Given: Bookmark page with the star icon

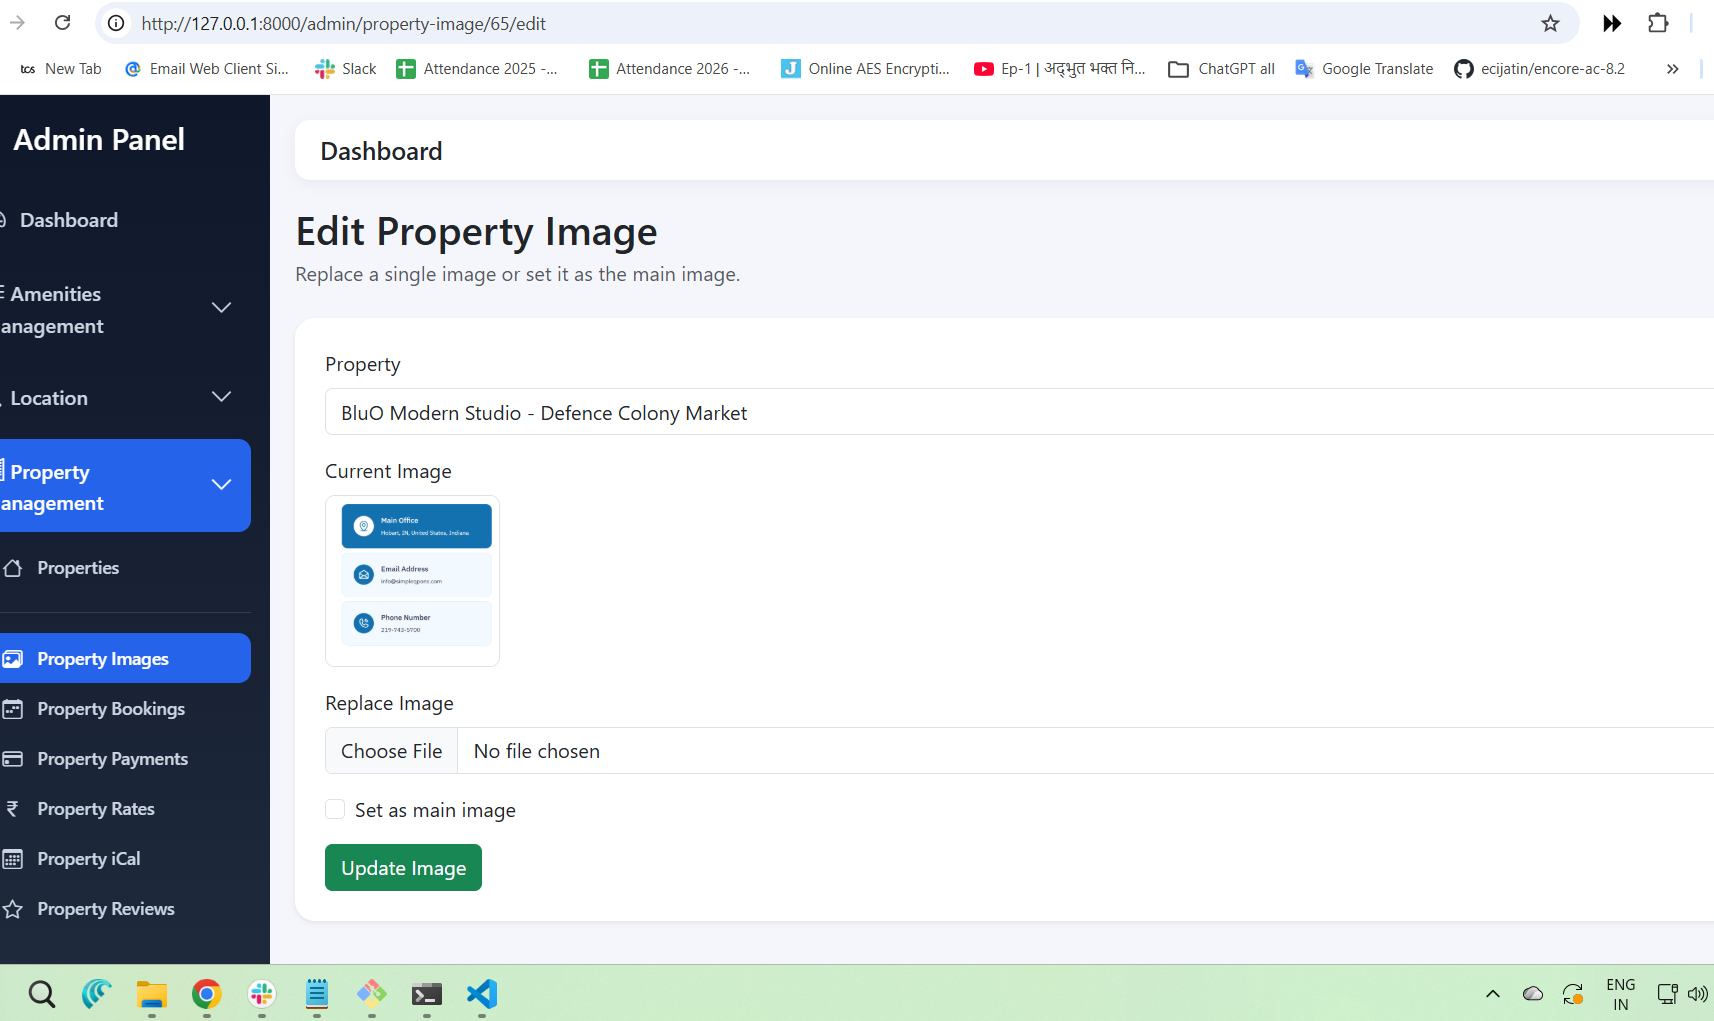Looking at the screenshot, I should [1550, 23].
